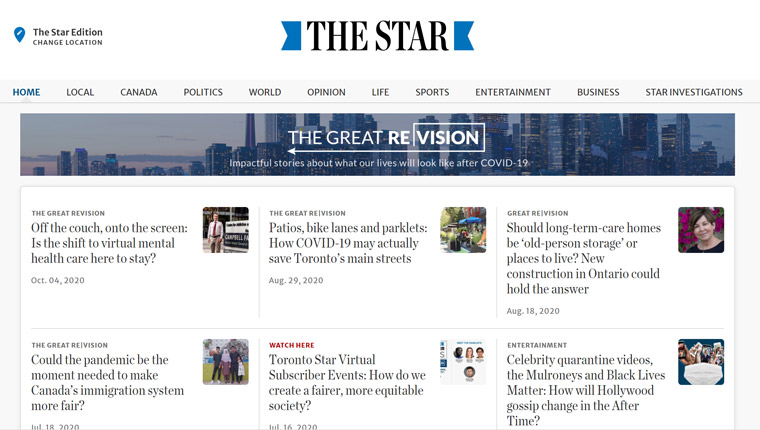Open Toronto Star Virtual Subscriber Events article
Image resolution: width=760 pixels, height=430 pixels.
tap(347, 382)
